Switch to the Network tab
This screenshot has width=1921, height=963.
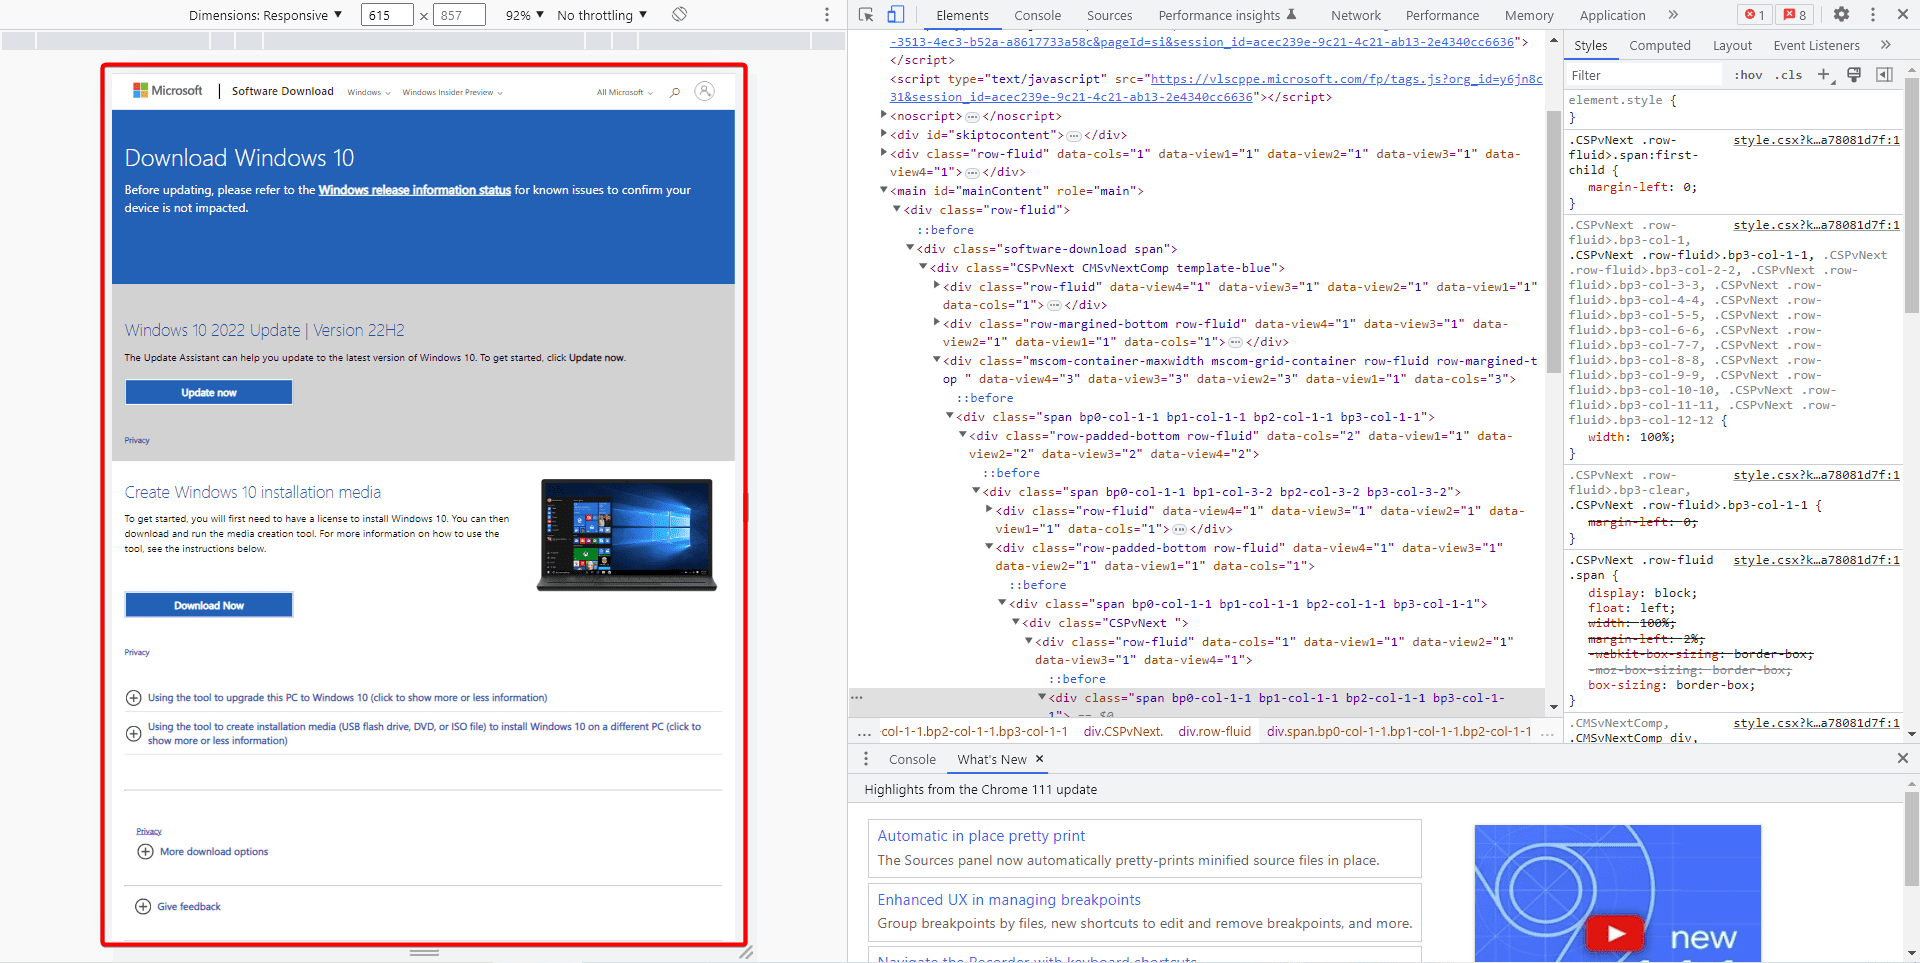pos(1356,15)
